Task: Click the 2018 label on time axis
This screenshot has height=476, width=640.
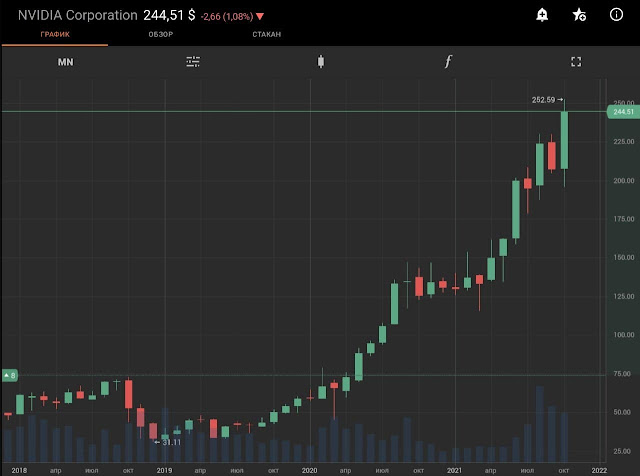Action: point(19,470)
